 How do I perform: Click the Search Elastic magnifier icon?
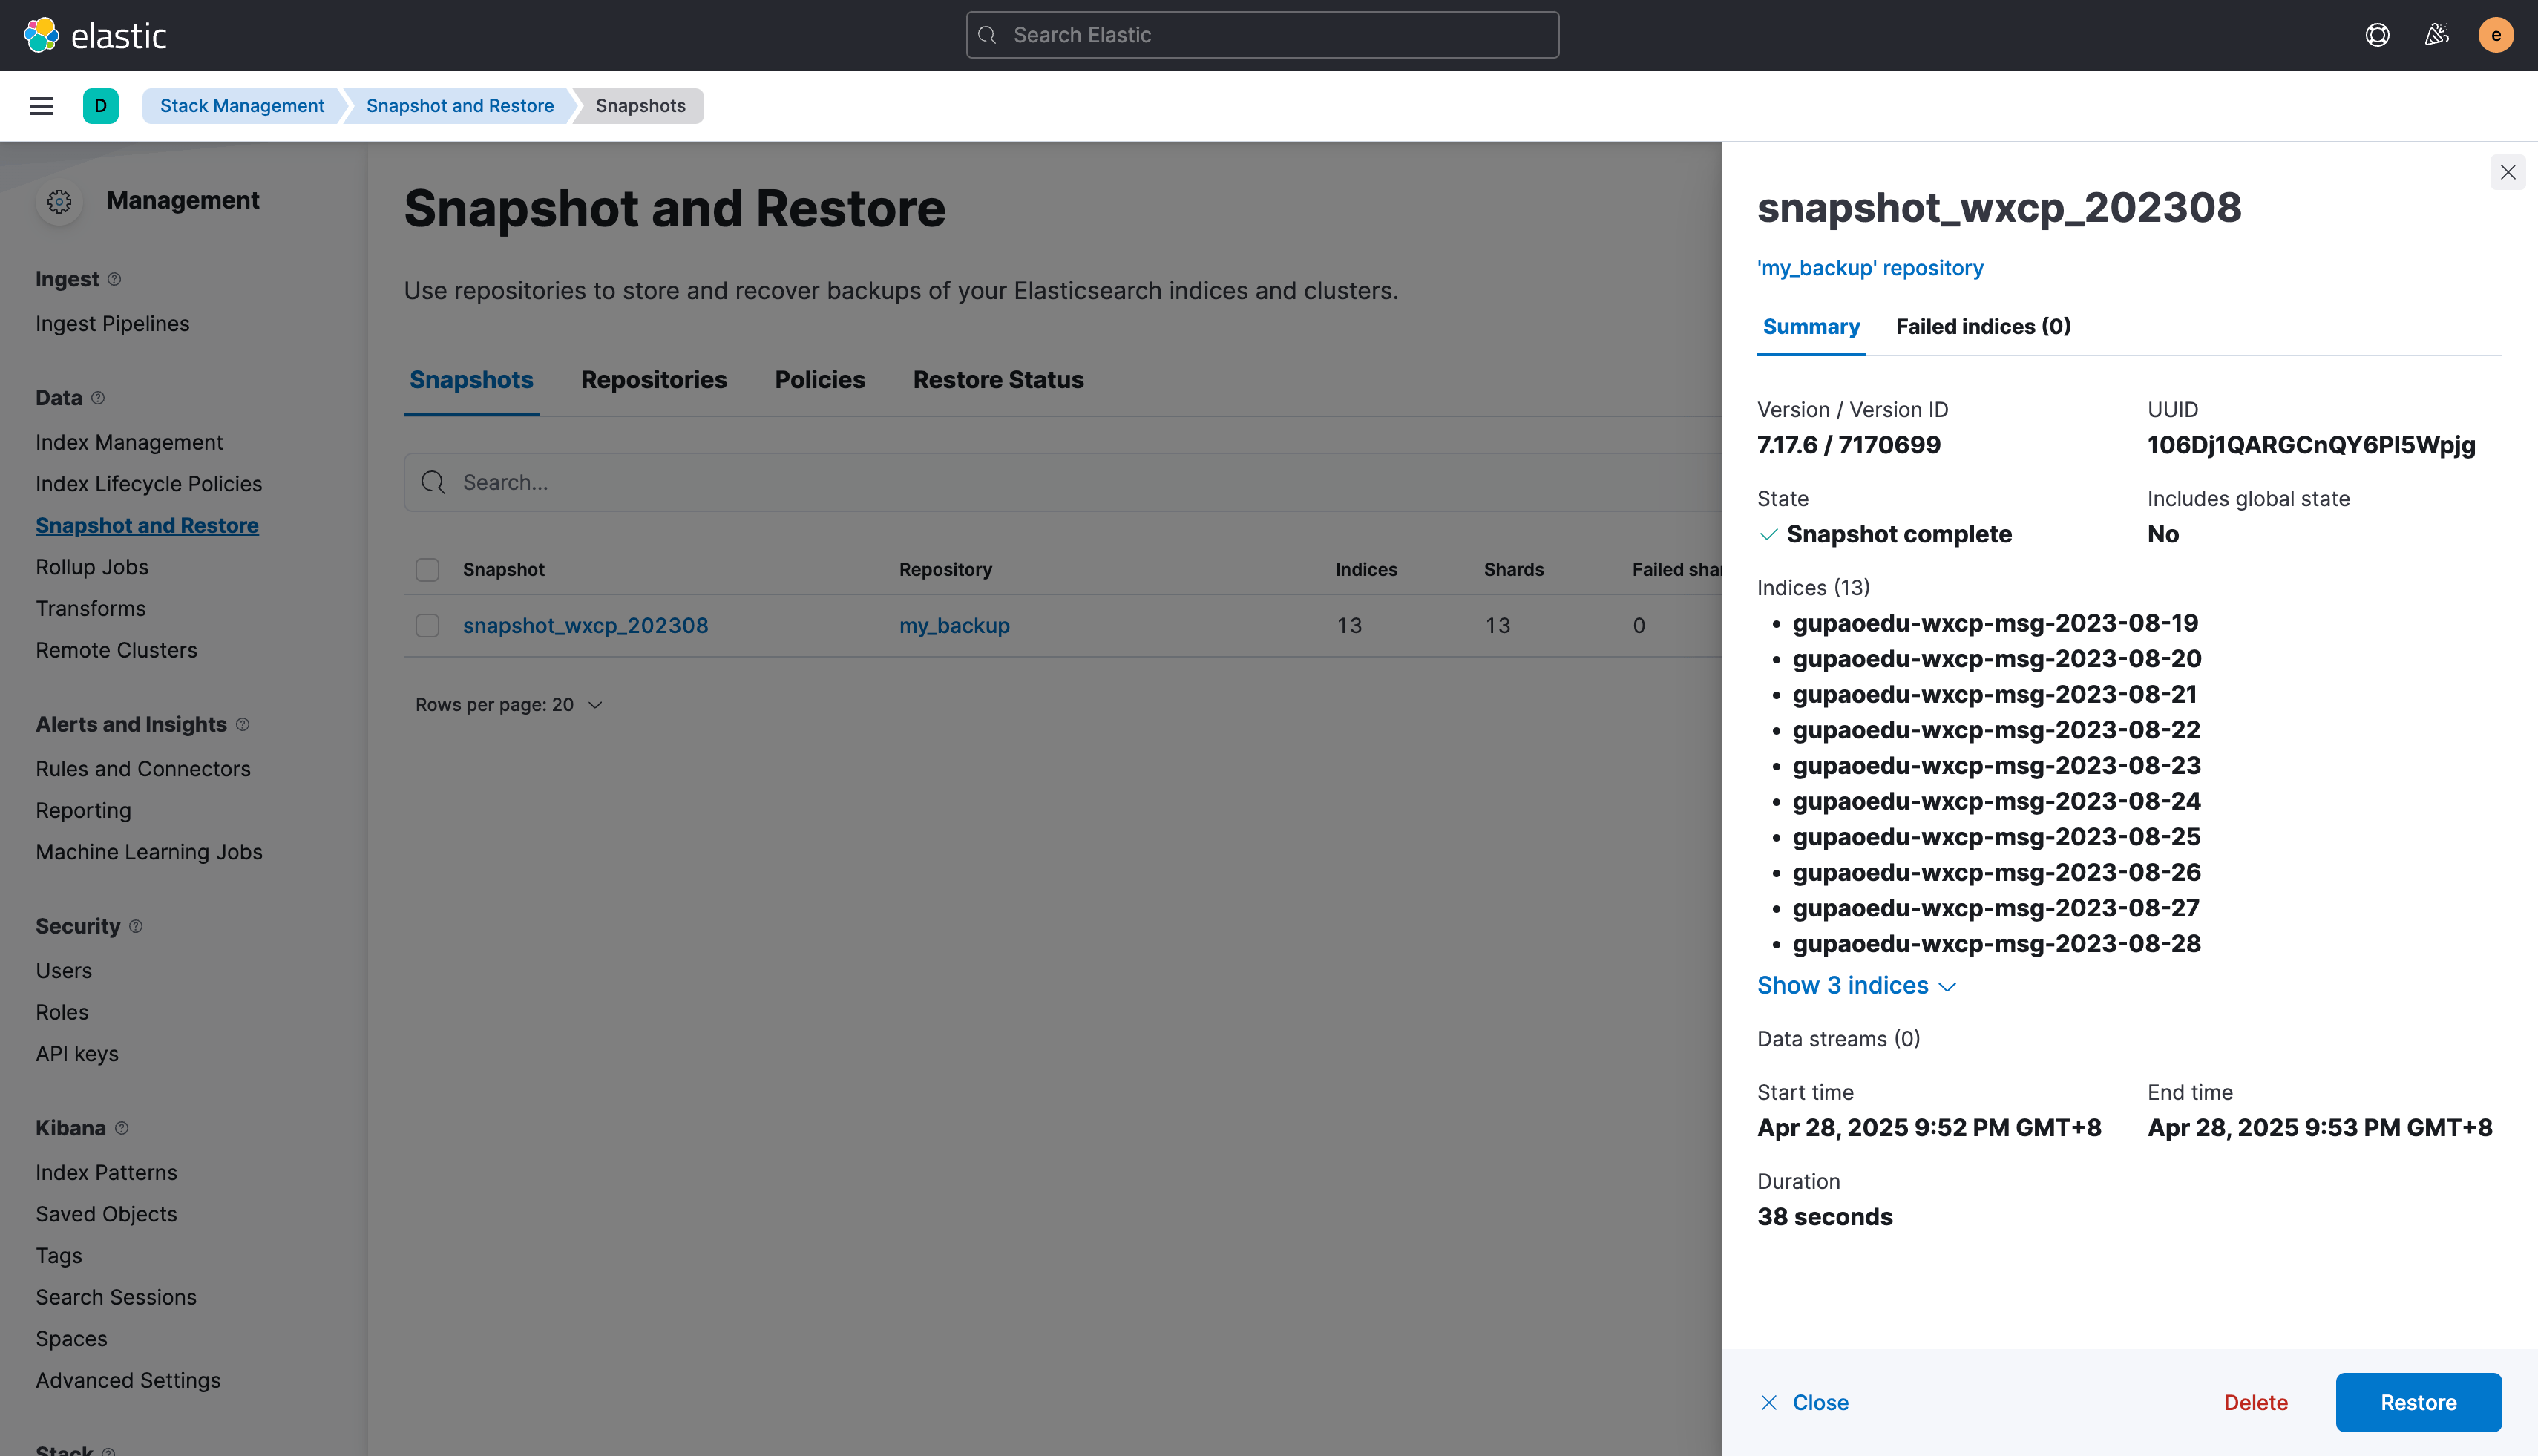(987, 35)
